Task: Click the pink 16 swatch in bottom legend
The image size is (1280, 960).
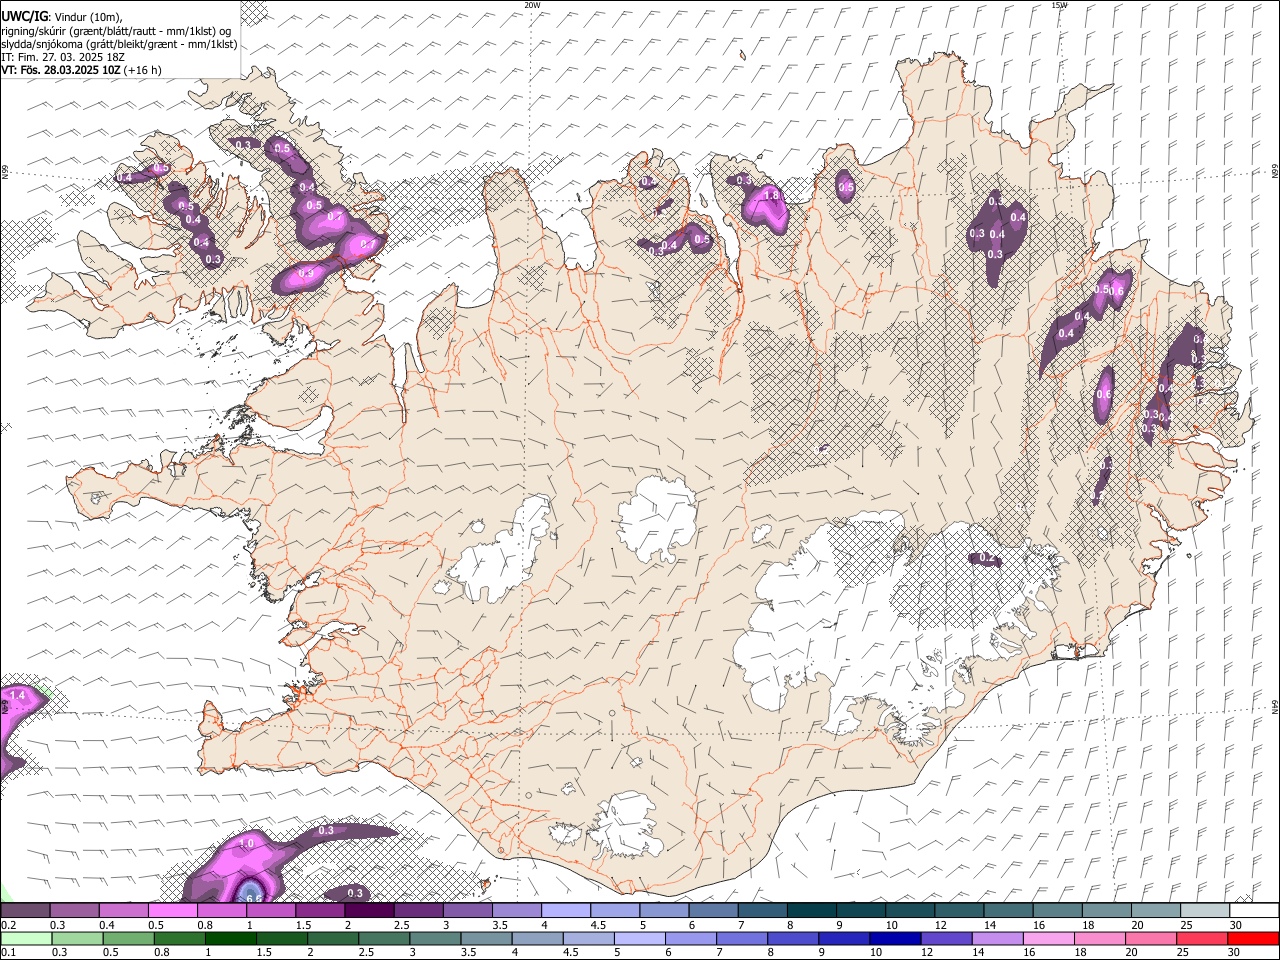Action: coord(1049,938)
